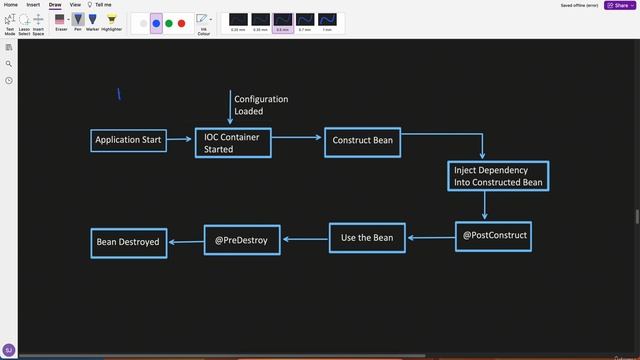640x360 pixels.
Task: Open recent notes clock icon
Action: pyautogui.click(x=9, y=81)
